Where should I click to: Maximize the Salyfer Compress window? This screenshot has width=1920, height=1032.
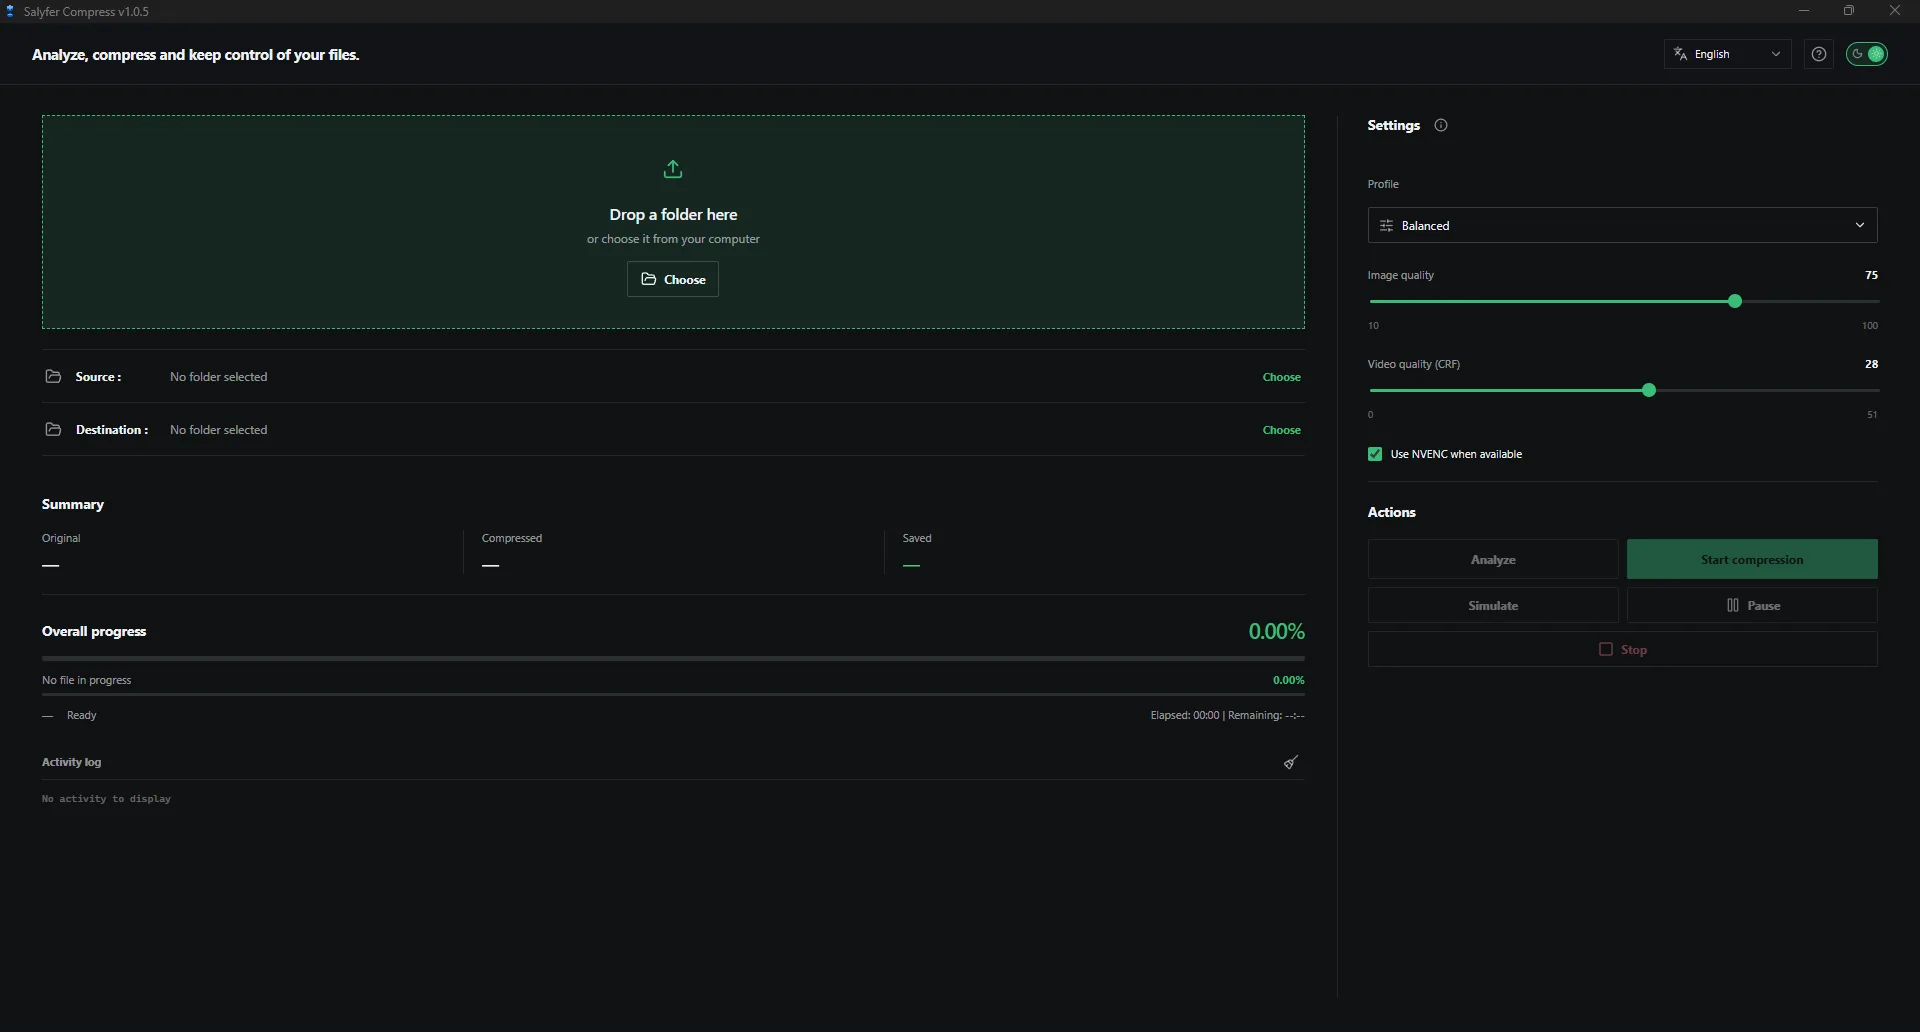[1849, 11]
